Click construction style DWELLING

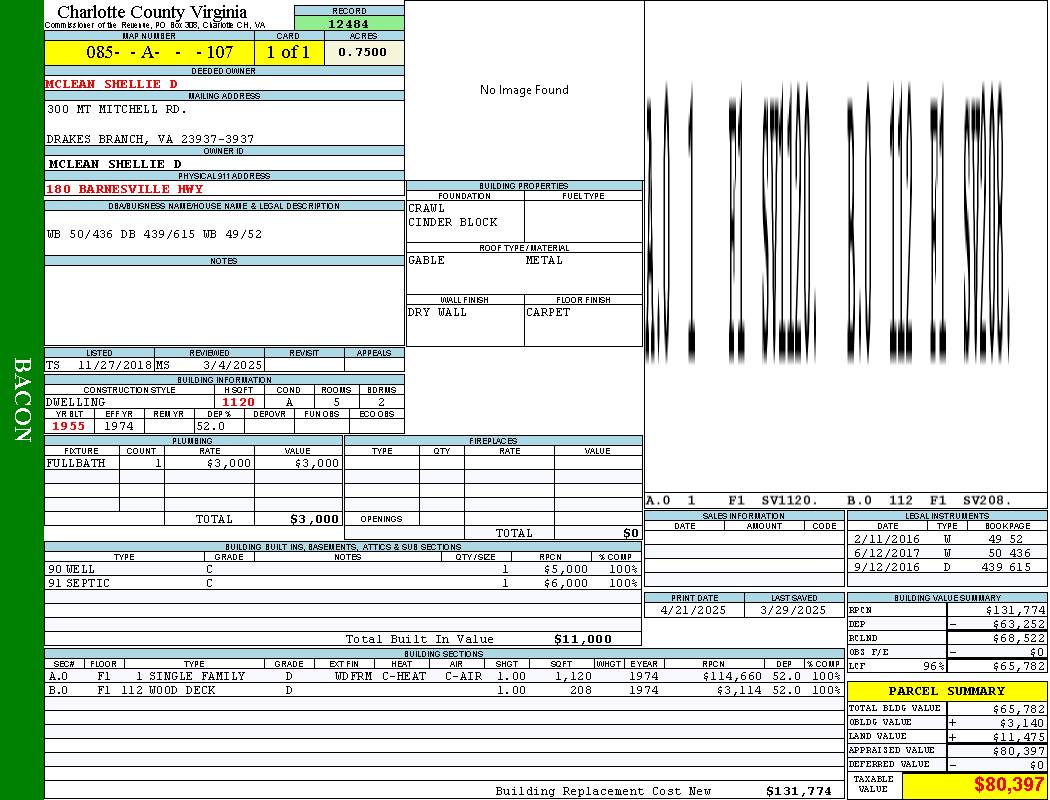coord(76,402)
